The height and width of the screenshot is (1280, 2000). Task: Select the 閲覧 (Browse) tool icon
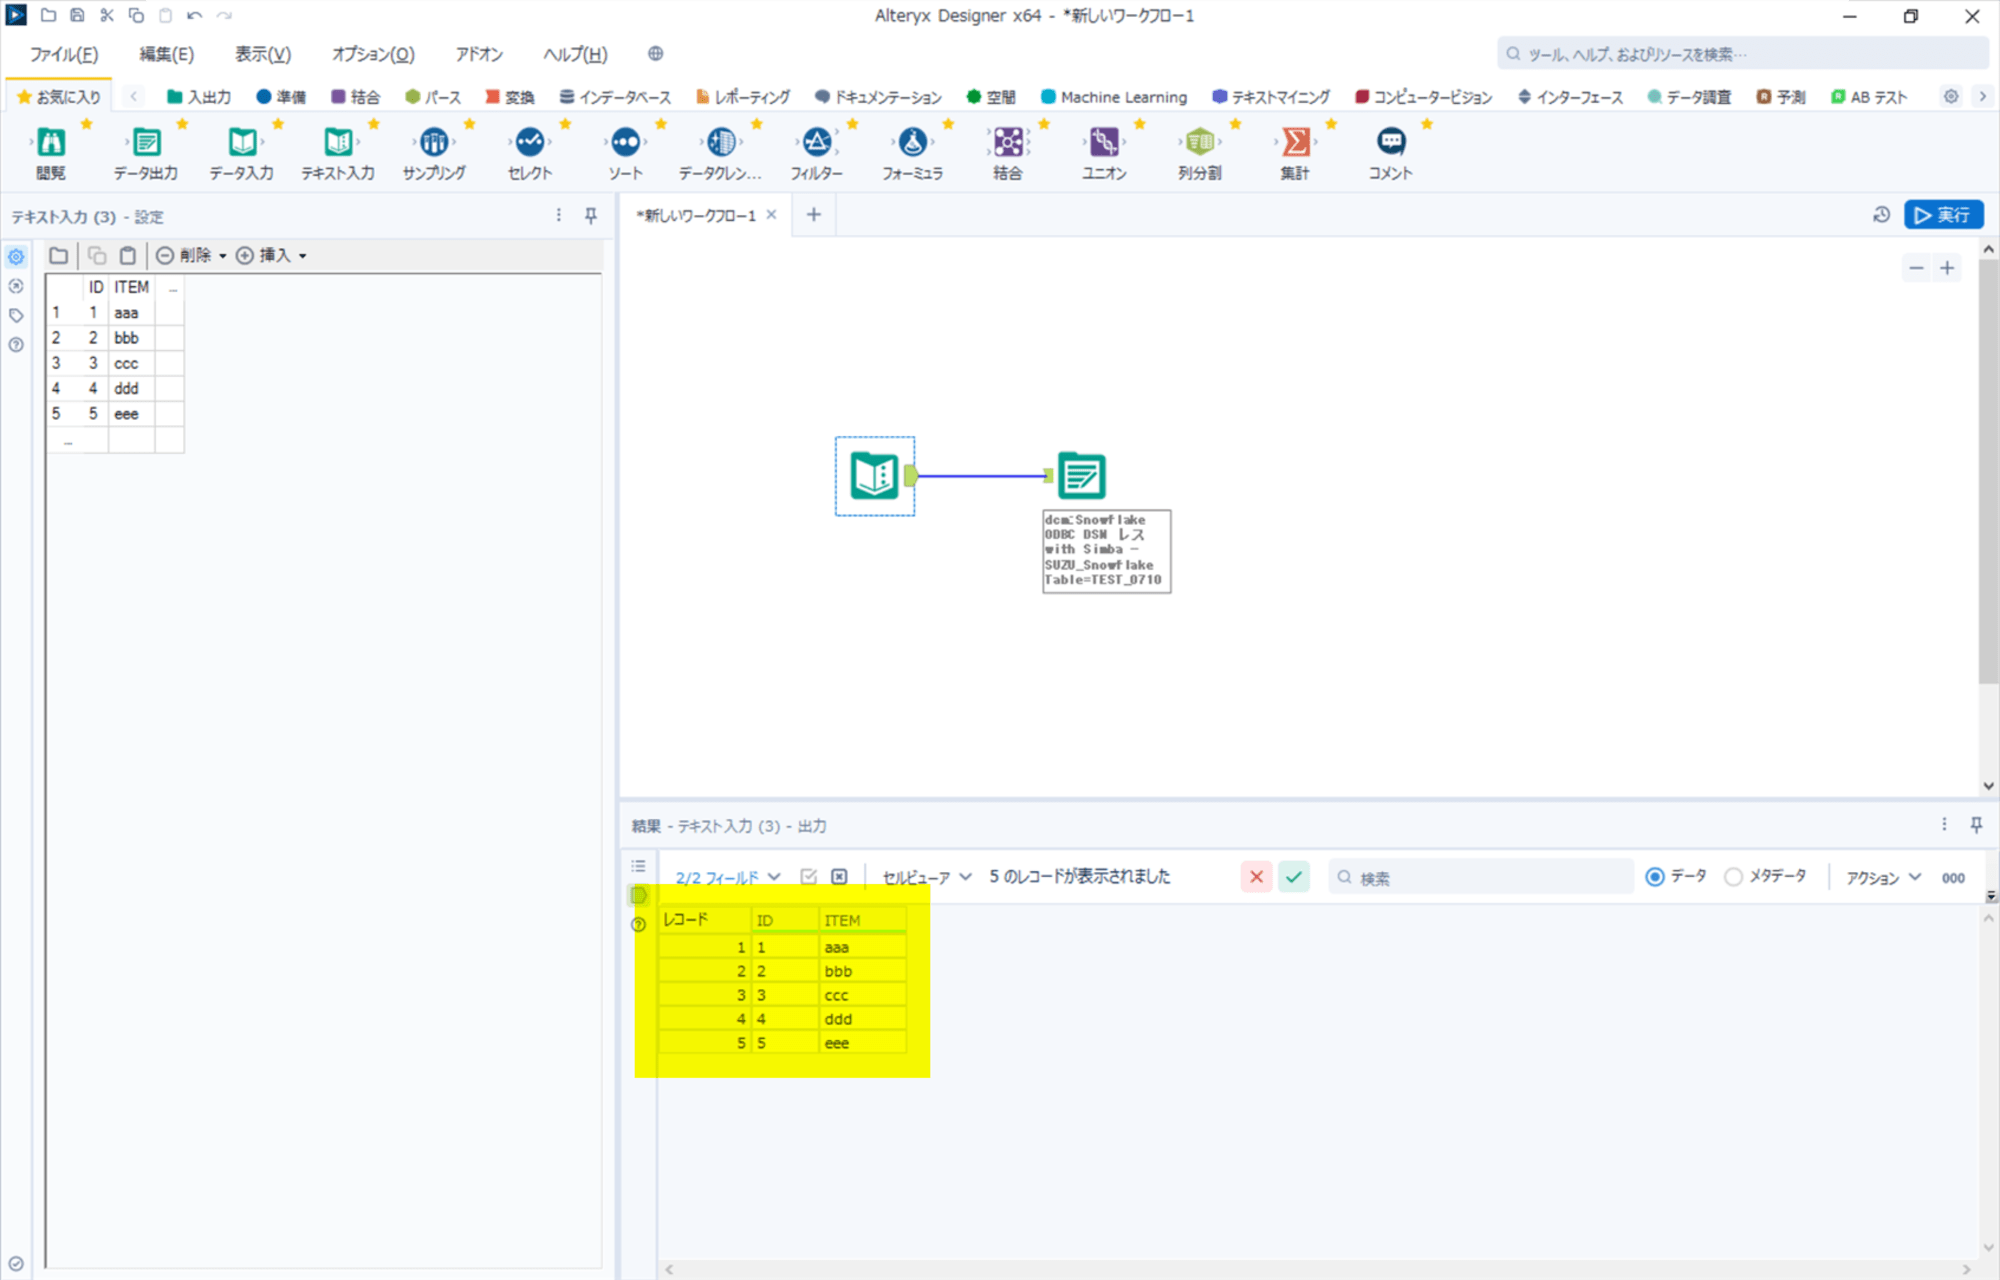tap(51, 142)
